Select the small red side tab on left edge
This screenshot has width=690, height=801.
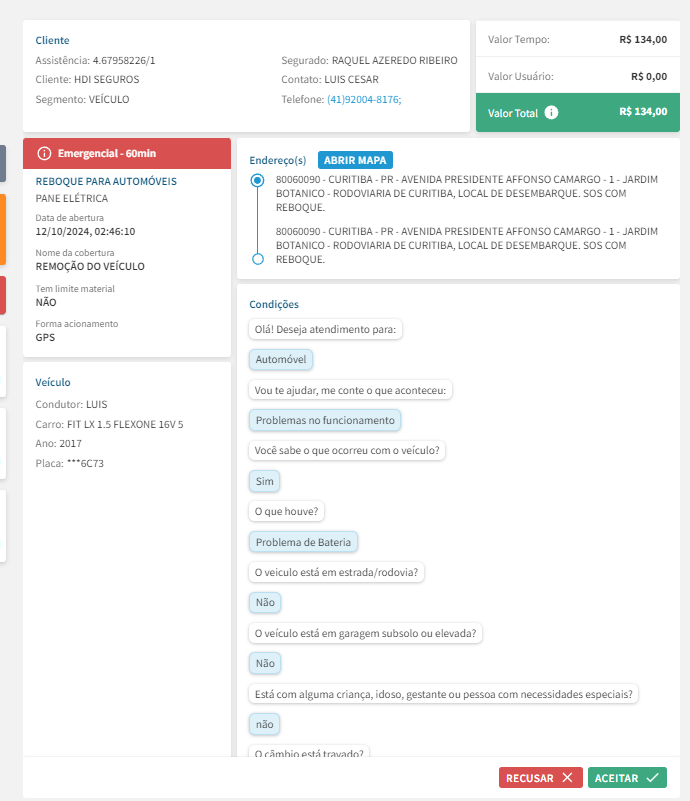[x=3, y=295]
